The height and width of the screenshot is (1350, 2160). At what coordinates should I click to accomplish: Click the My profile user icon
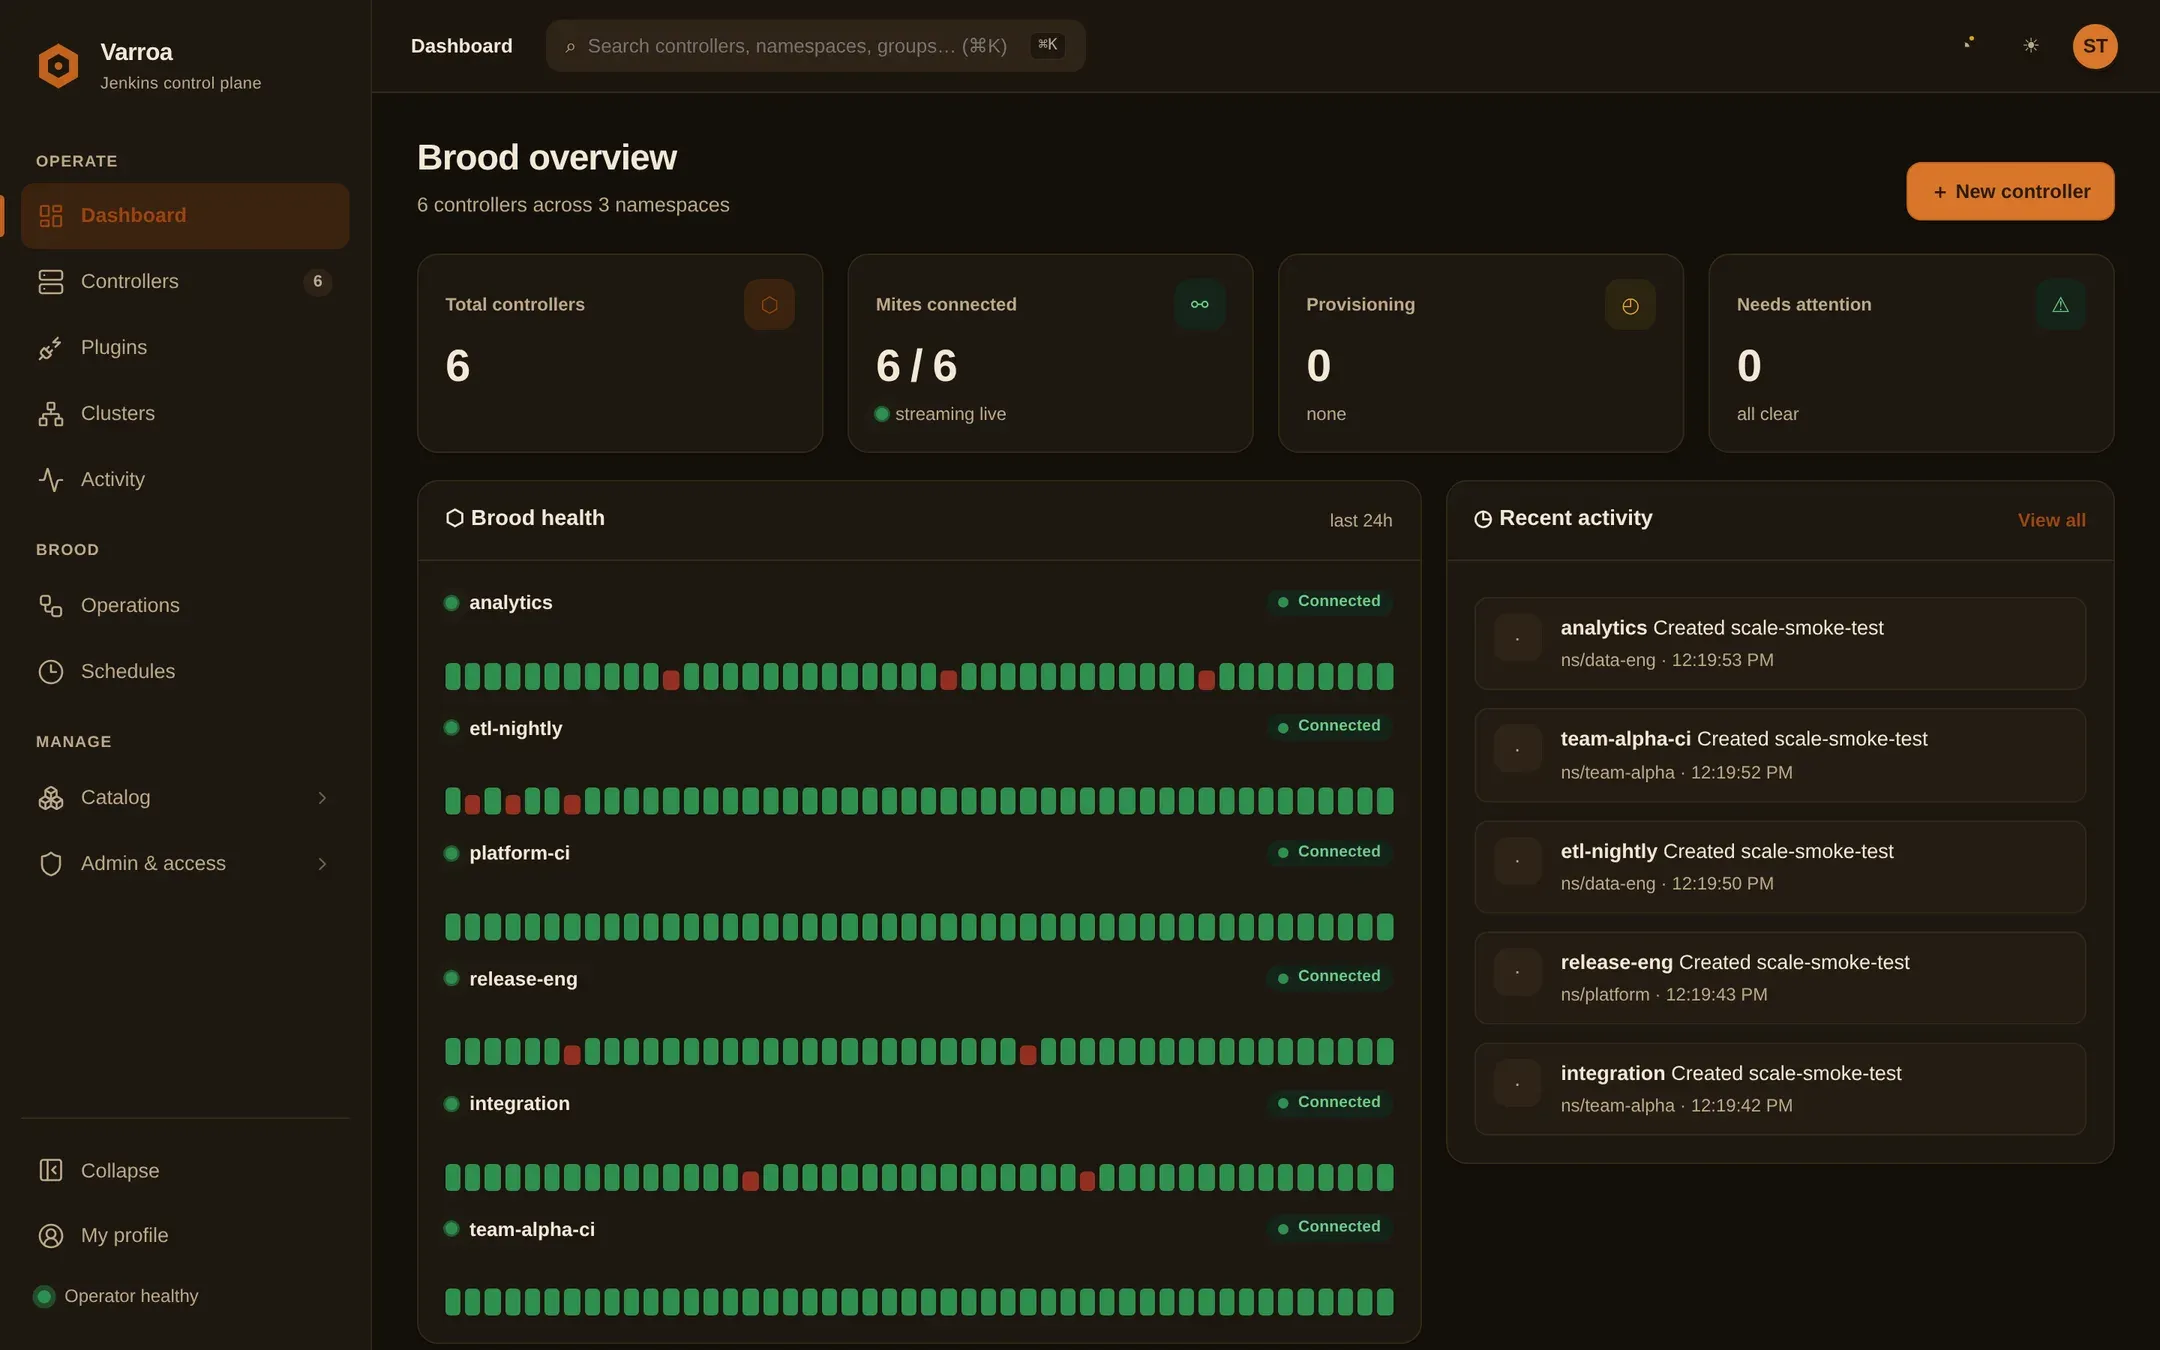coord(51,1236)
